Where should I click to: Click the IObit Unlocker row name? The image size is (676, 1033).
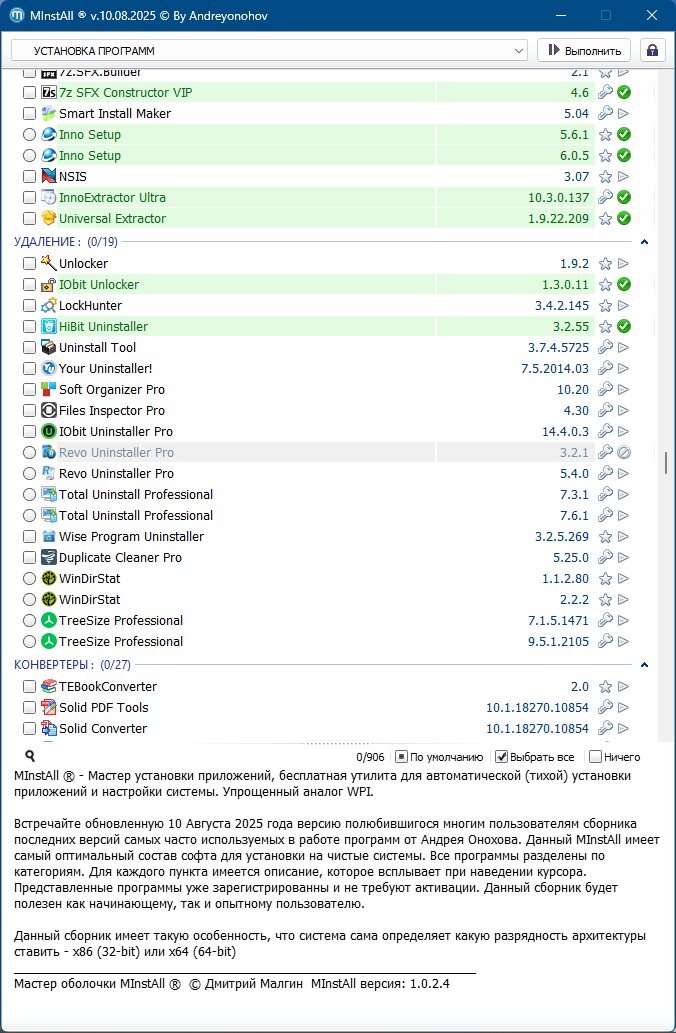click(x=99, y=285)
